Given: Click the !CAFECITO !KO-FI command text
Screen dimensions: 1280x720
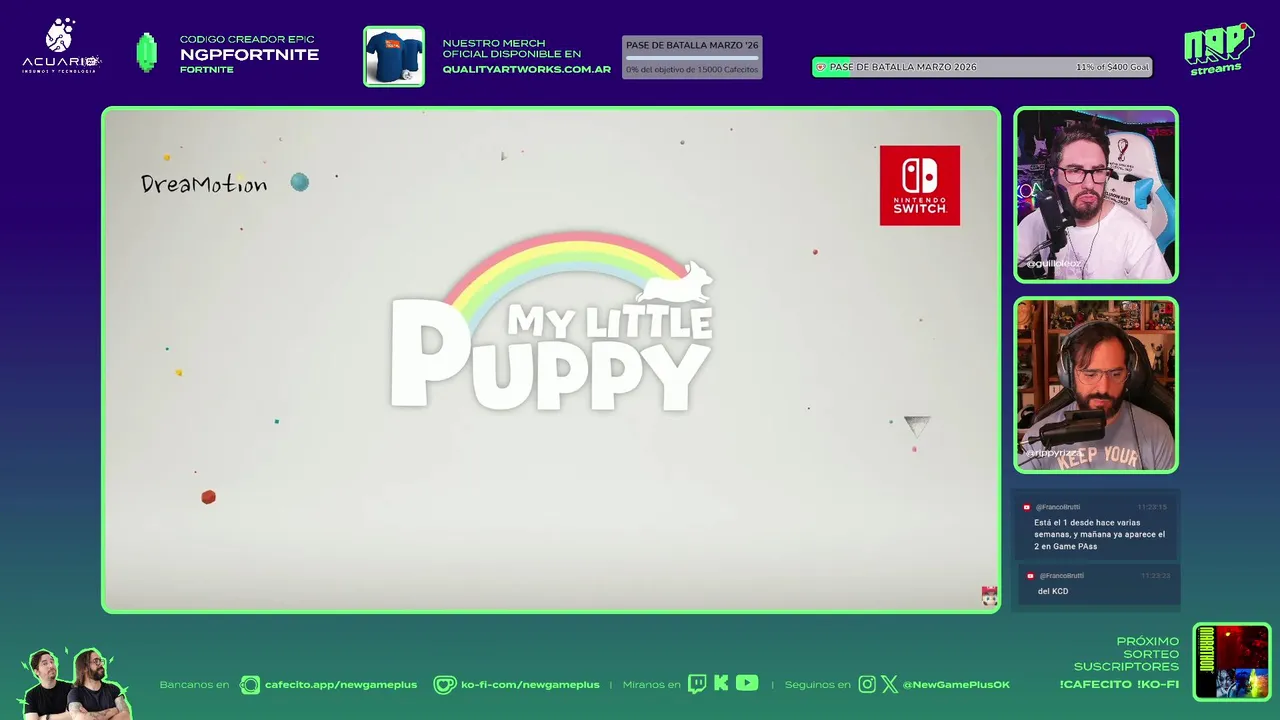Looking at the screenshot, I should pyautogui.click(x=1119, y=684).
